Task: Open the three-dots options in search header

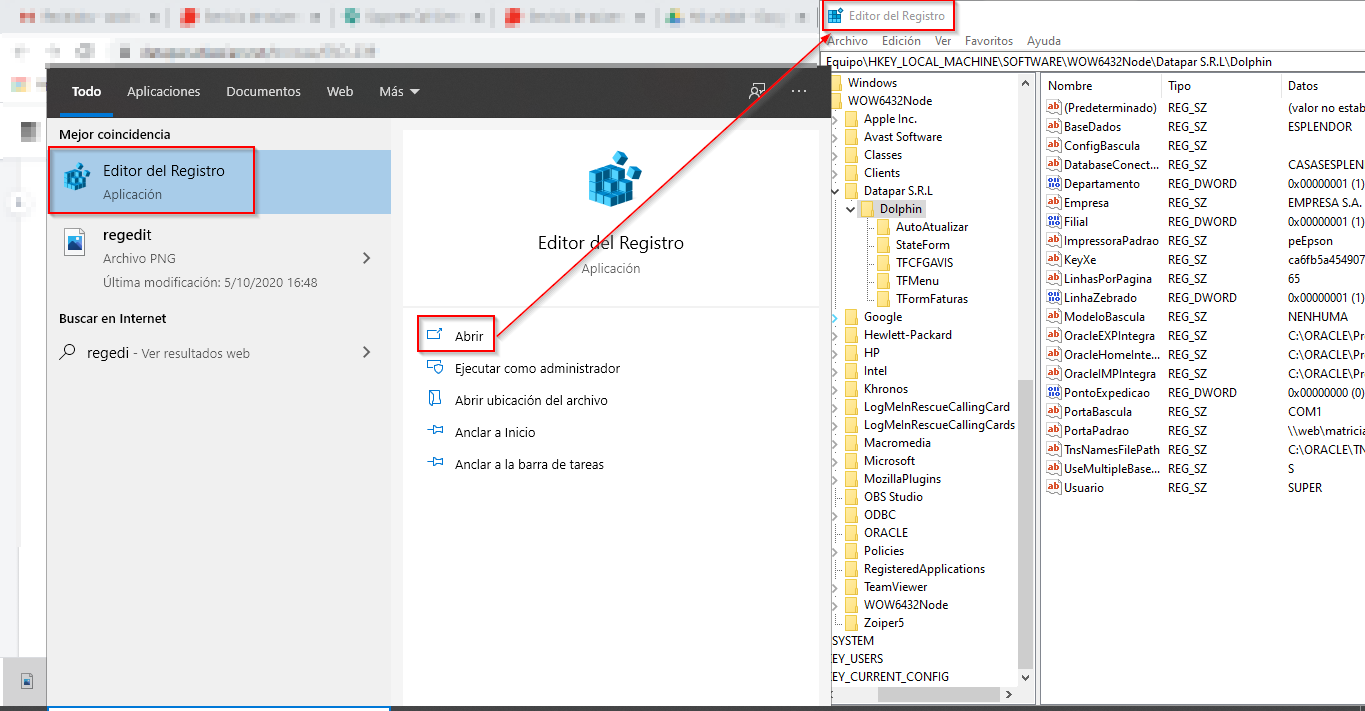Action: pyautogui.click(x=799, y=91)
